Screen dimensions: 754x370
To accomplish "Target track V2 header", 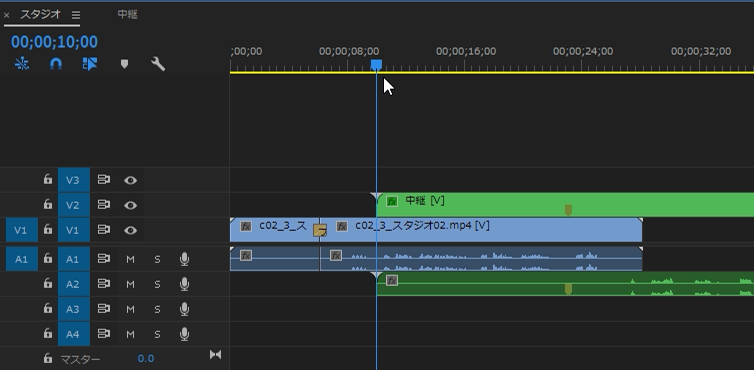I will pos(74,205).
